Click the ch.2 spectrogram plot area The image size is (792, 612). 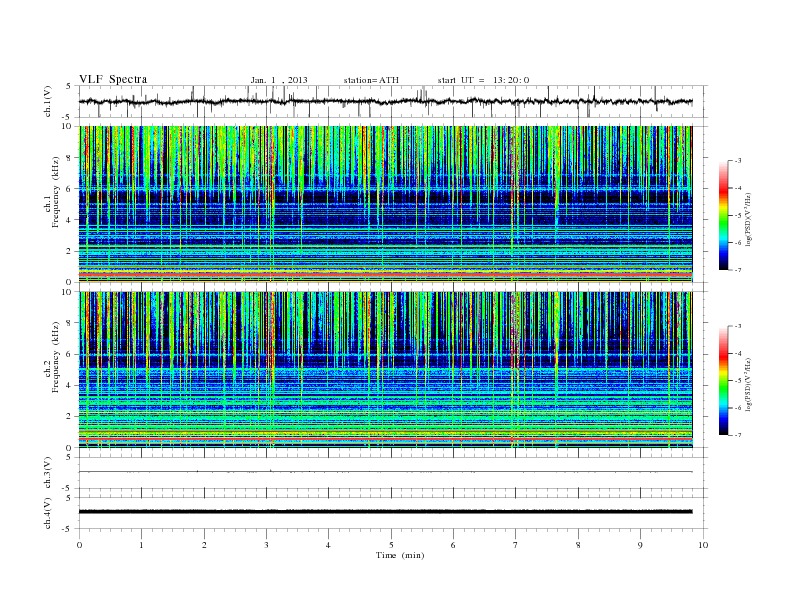click(x=385, y=370)
